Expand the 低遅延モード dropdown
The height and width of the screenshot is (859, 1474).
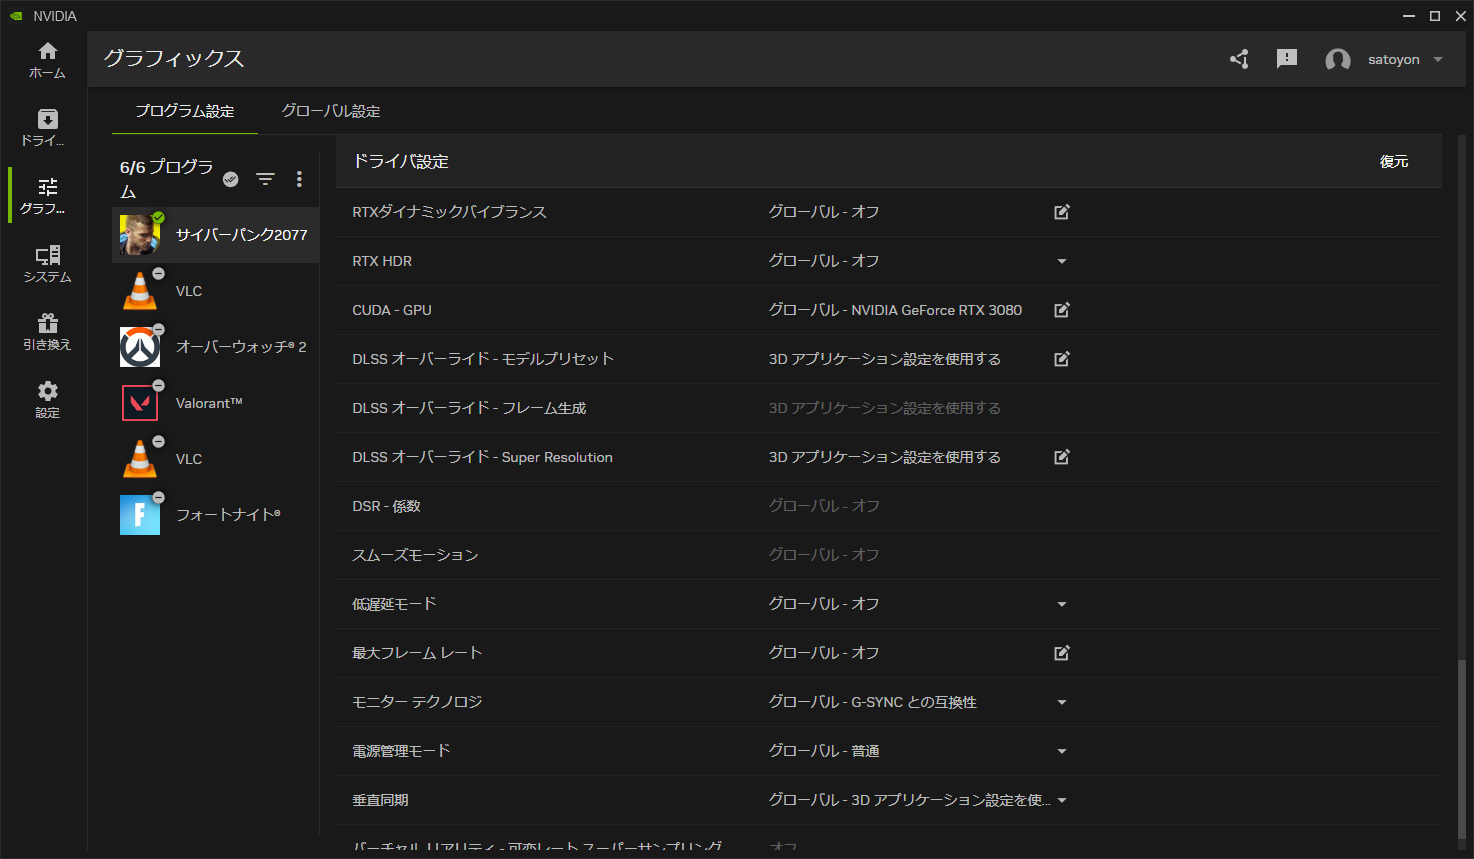(1062, 604)
